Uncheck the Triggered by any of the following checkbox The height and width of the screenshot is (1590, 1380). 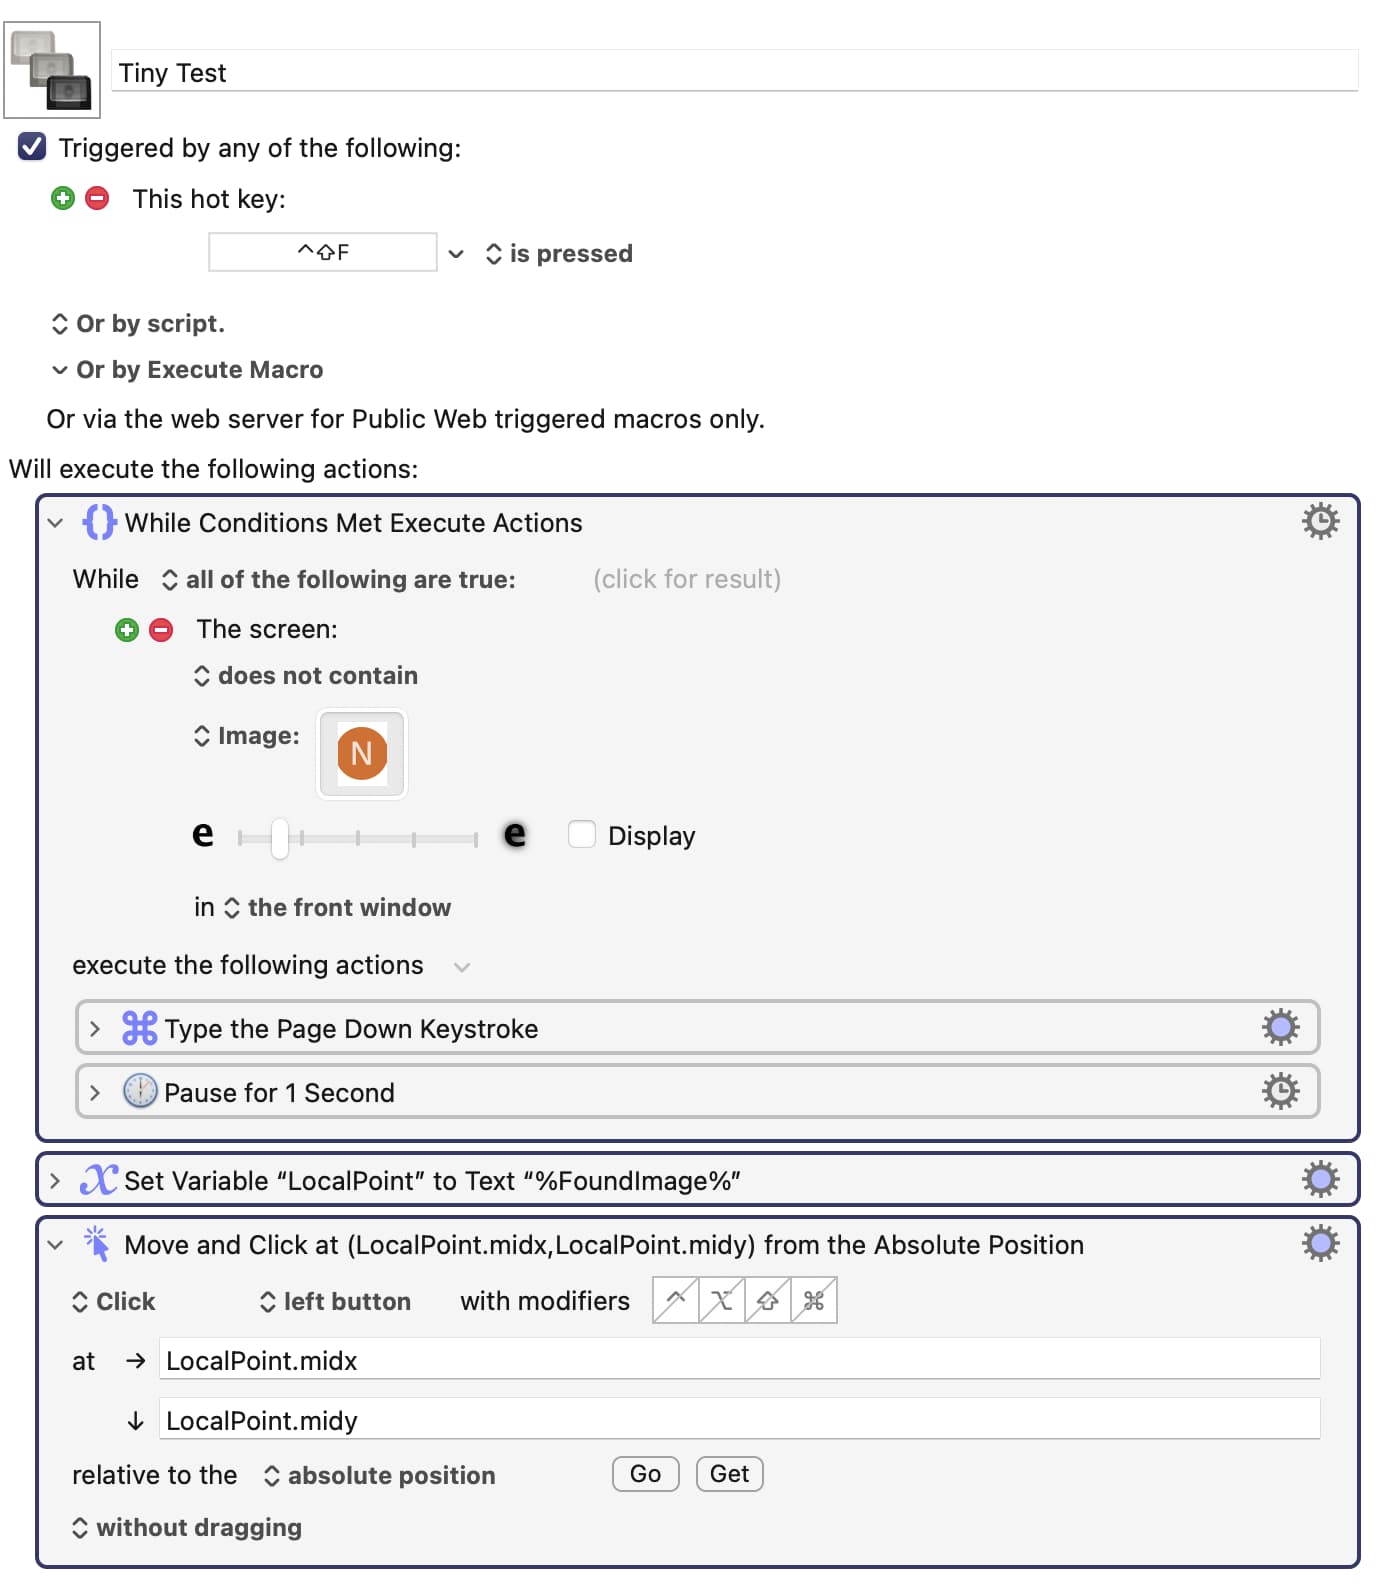point(32,147)
